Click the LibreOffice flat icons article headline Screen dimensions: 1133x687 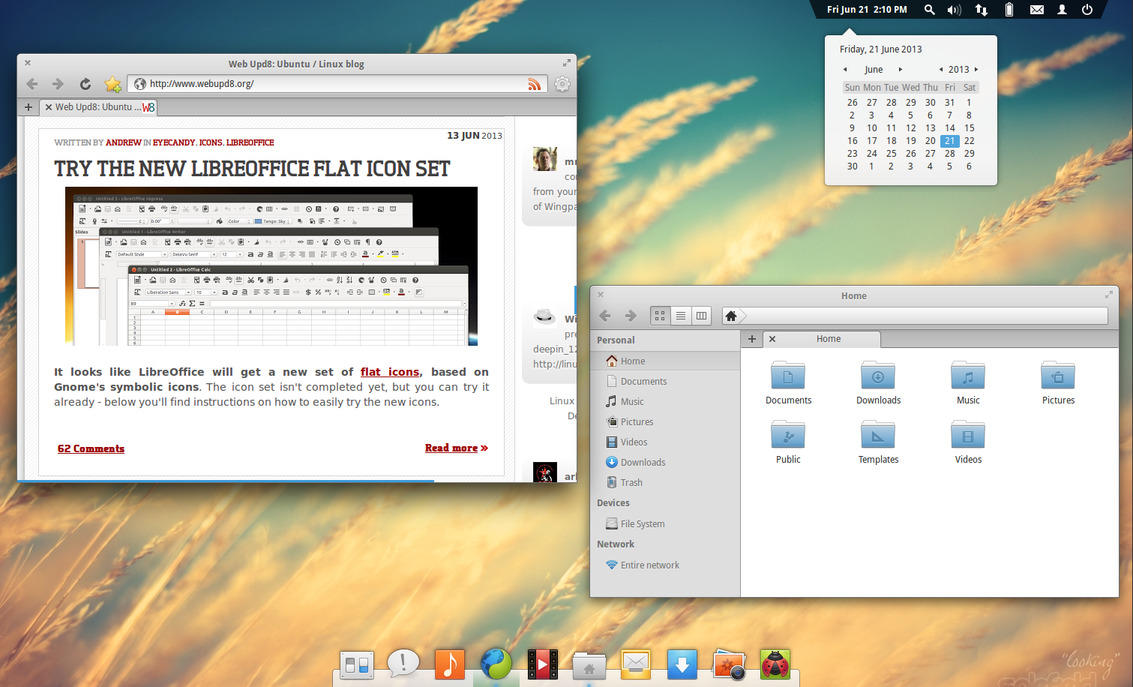coord(252,169)
